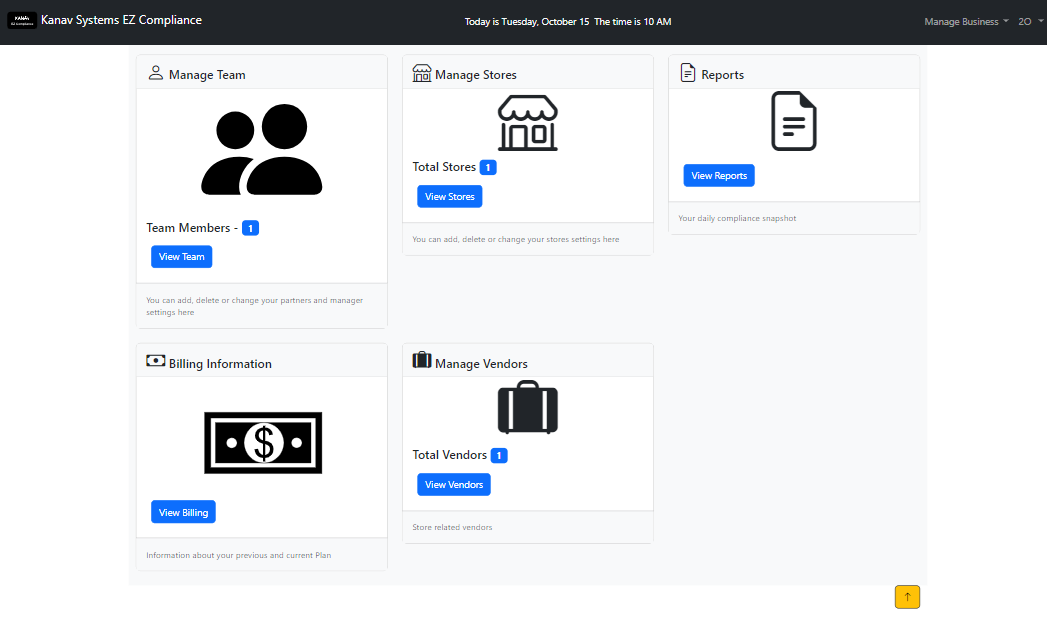This screenshot has width=1047, height=638.
Task: Click the briefcase icon beside Manage Vendors
Action: [x=421, y=359]
